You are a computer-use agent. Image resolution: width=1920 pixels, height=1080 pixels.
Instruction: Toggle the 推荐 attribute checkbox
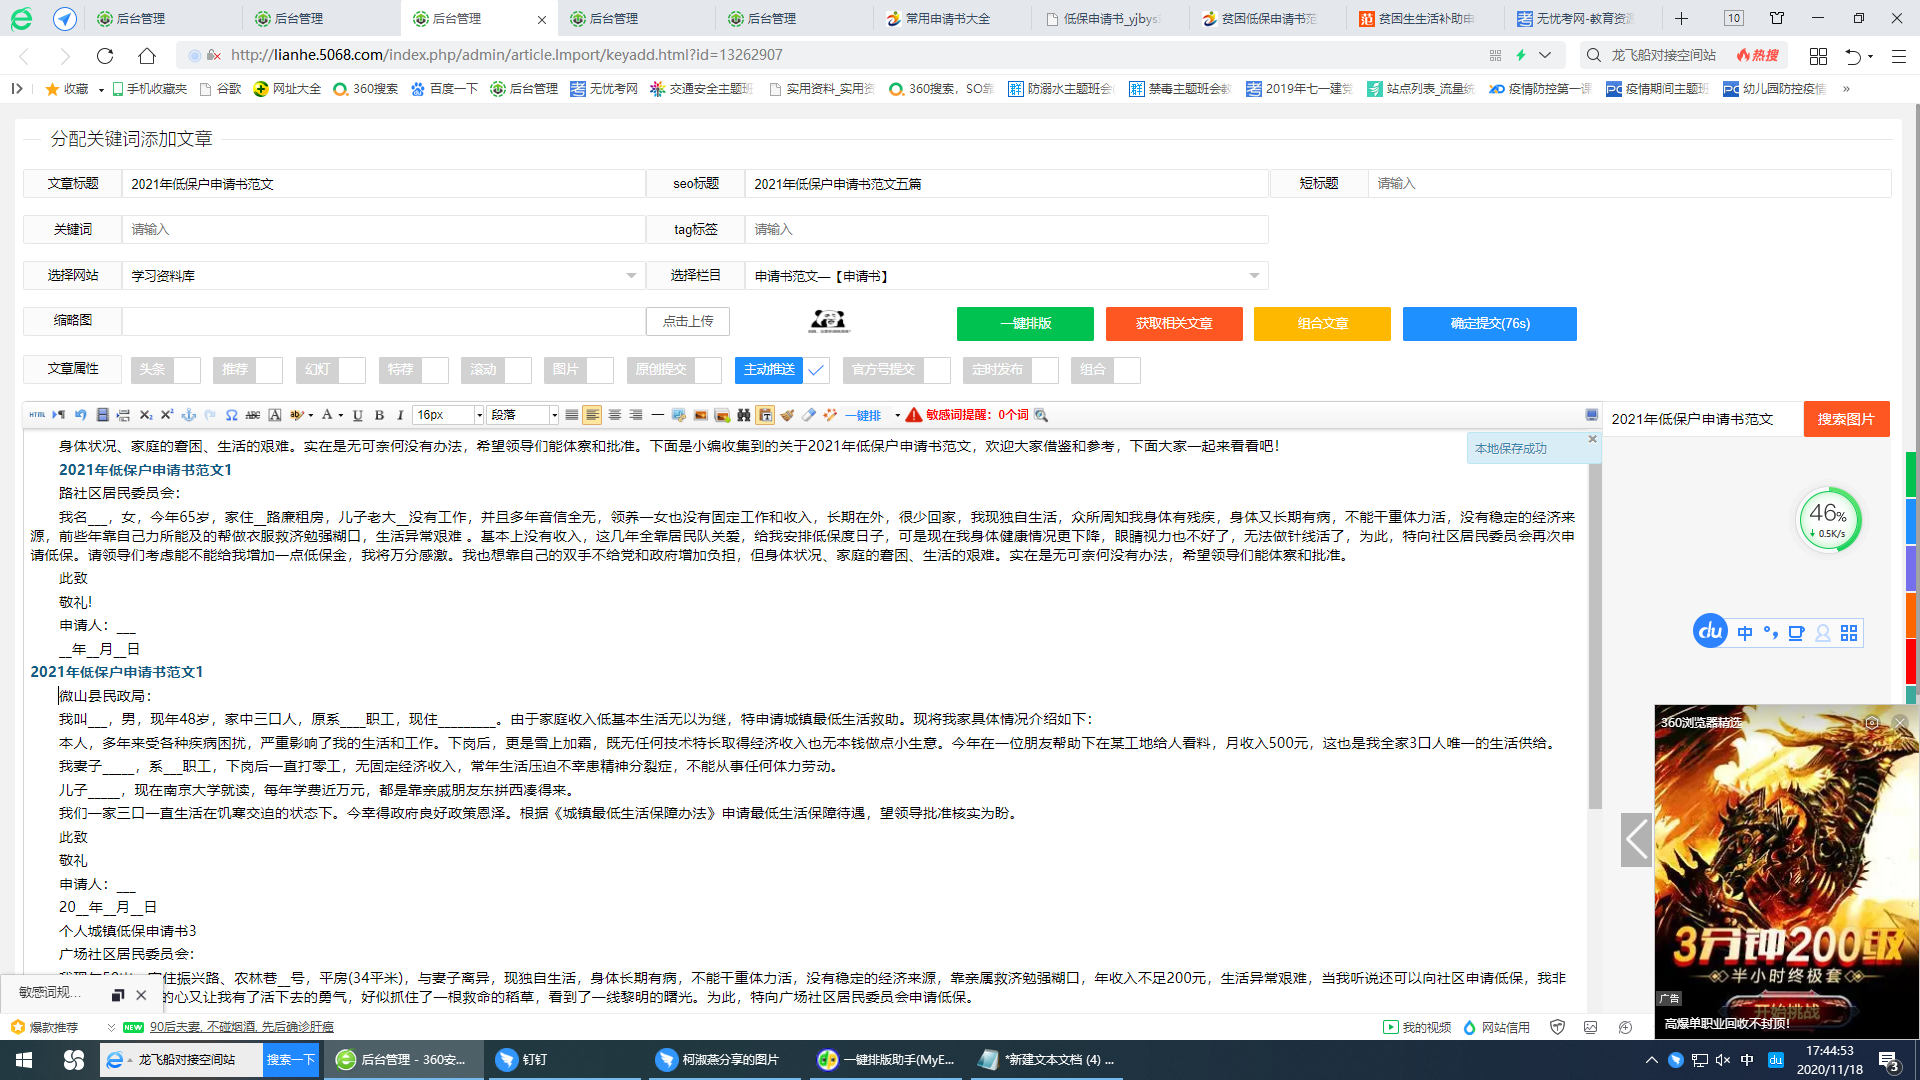coord(270,370)
